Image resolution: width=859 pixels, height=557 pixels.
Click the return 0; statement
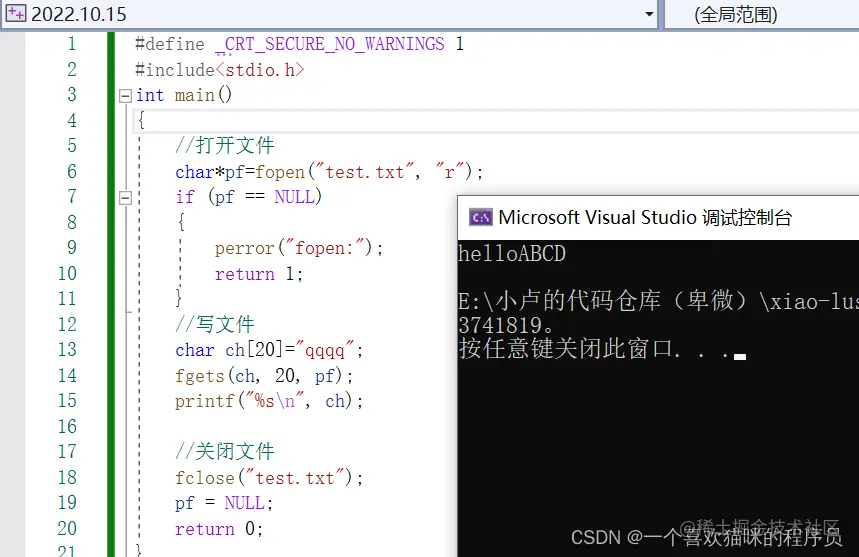pos(219,529)
